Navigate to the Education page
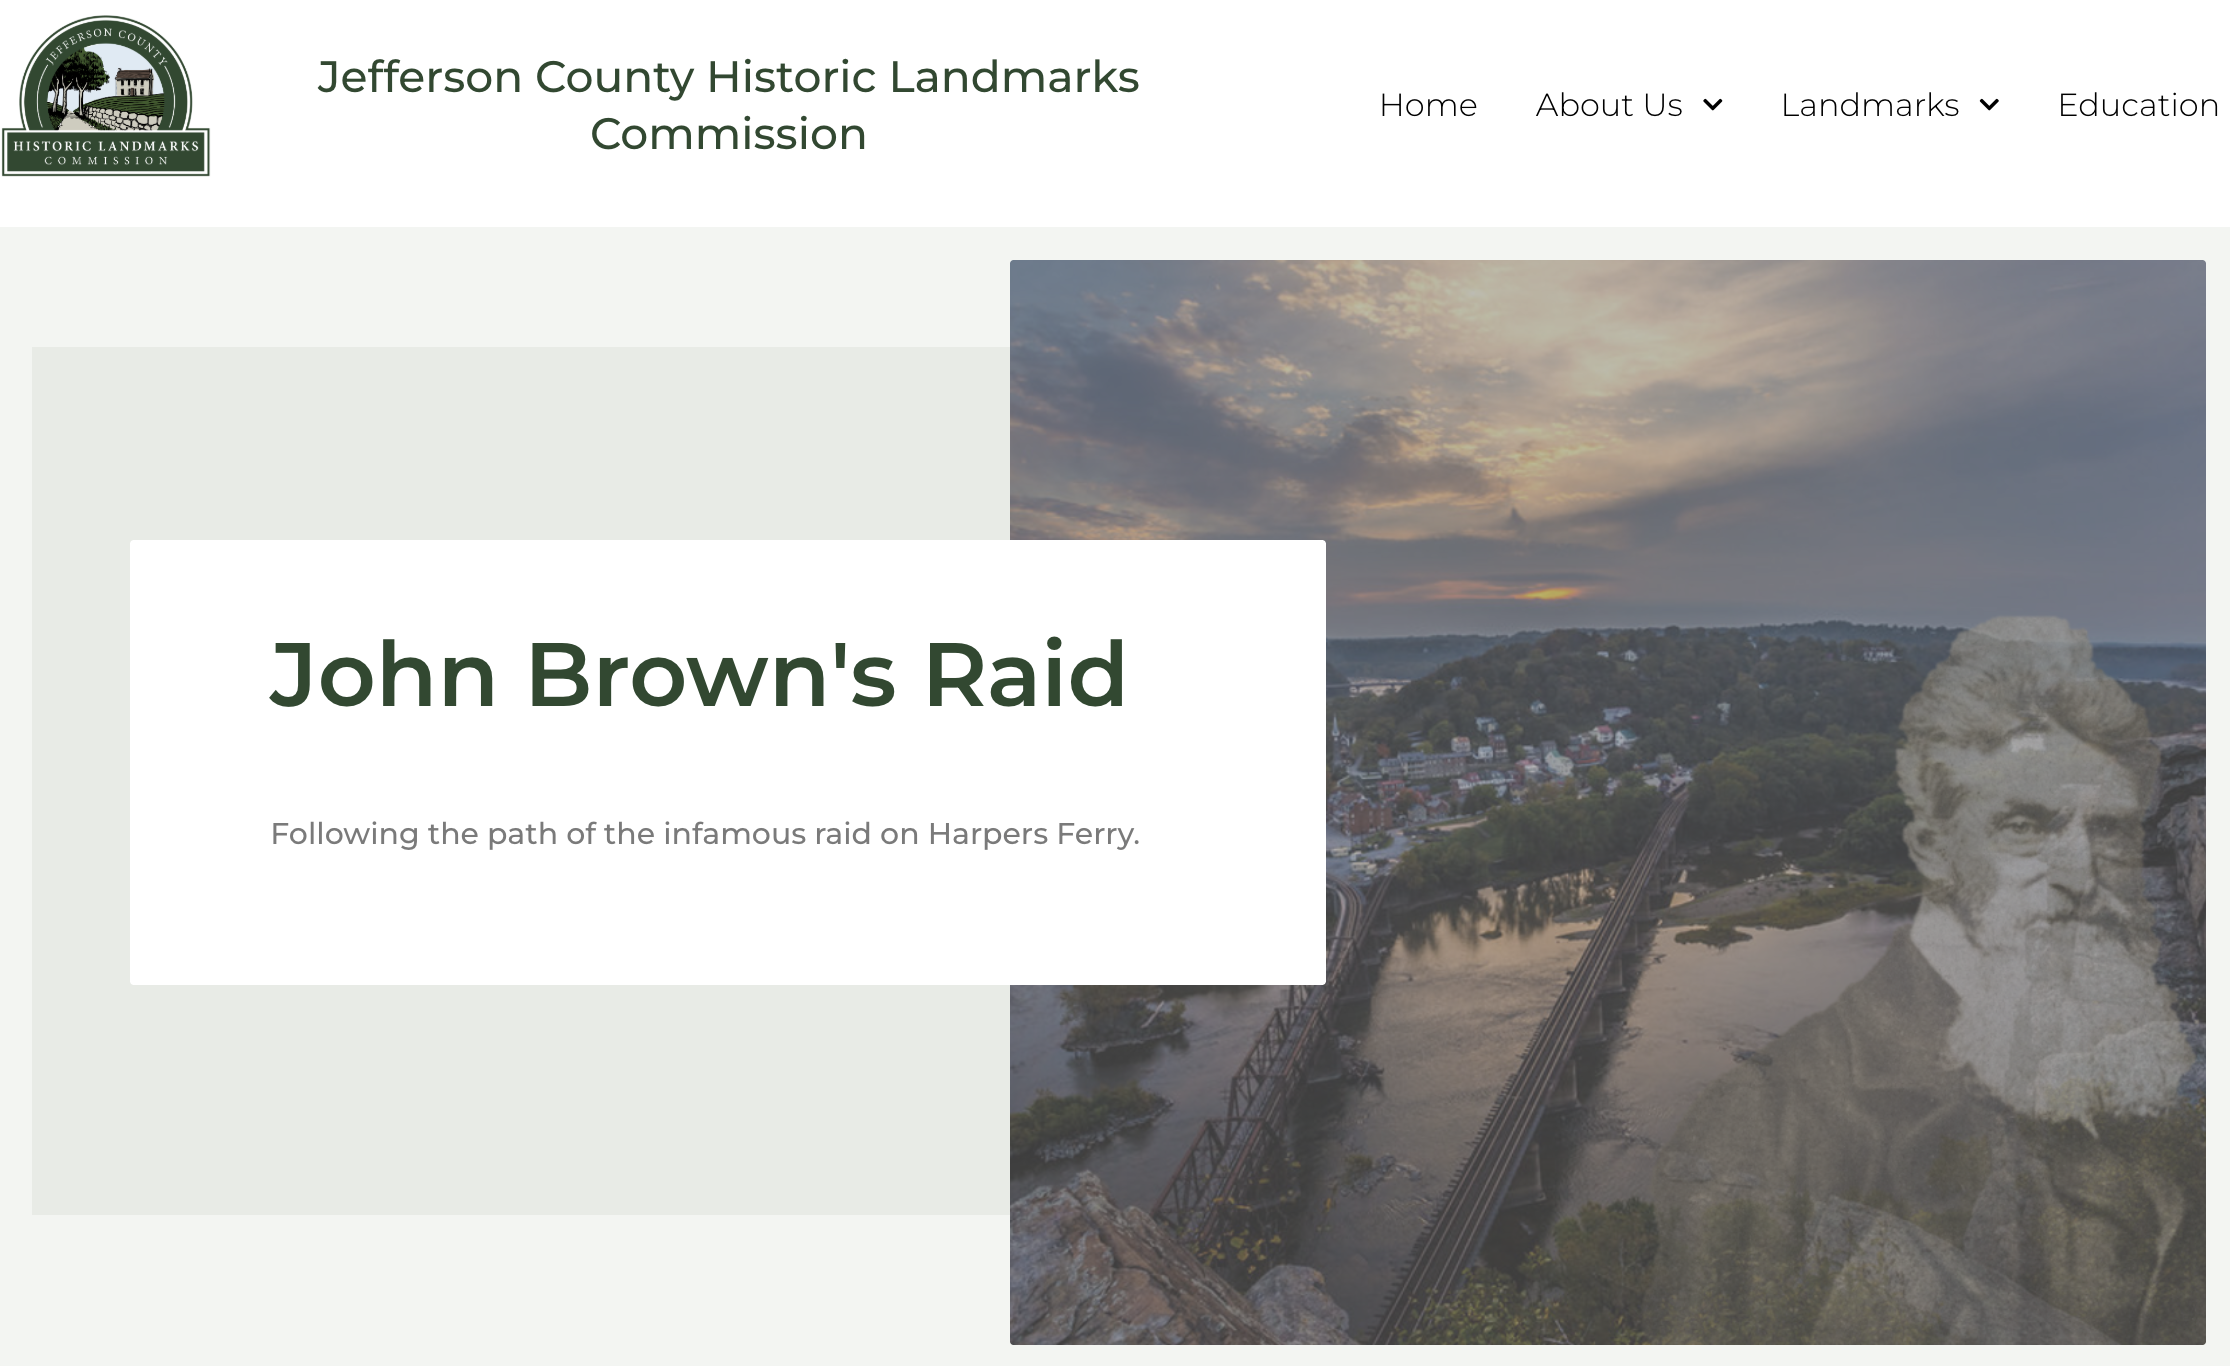Screen dimensions: 2230x1366 2137,105
